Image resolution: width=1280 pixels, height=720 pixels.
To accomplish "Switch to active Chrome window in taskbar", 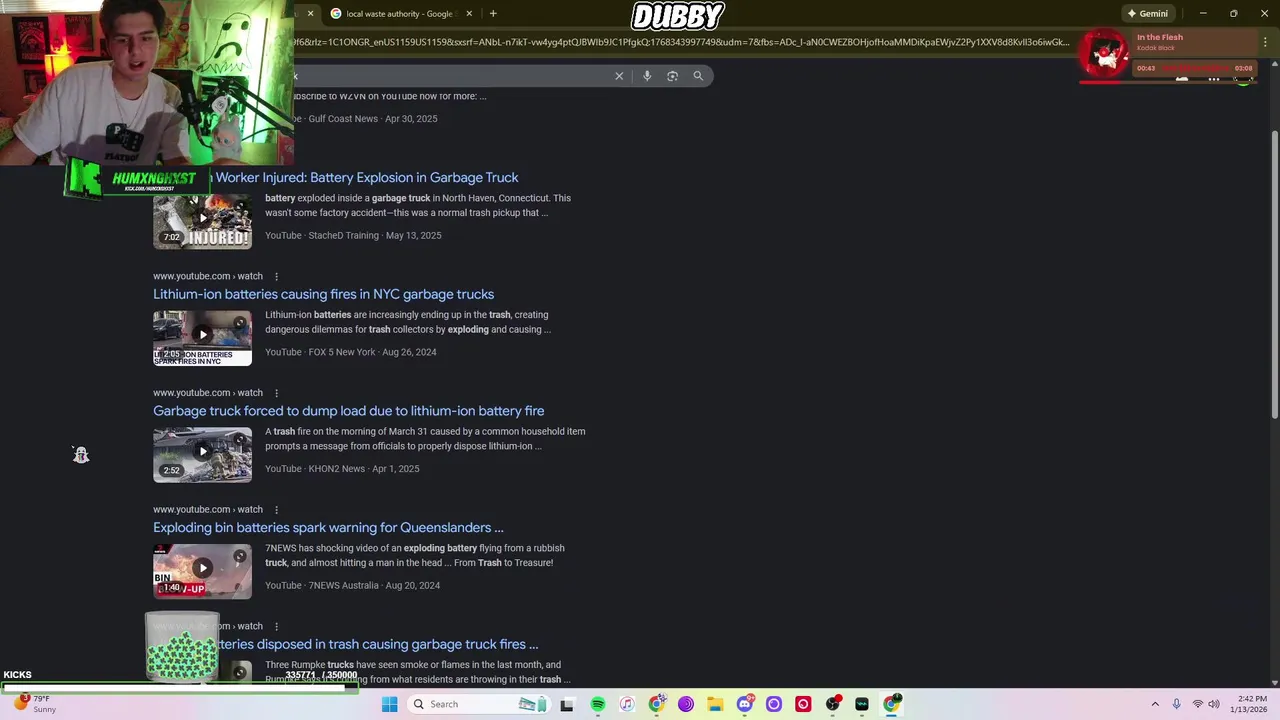I will [892, 704].
